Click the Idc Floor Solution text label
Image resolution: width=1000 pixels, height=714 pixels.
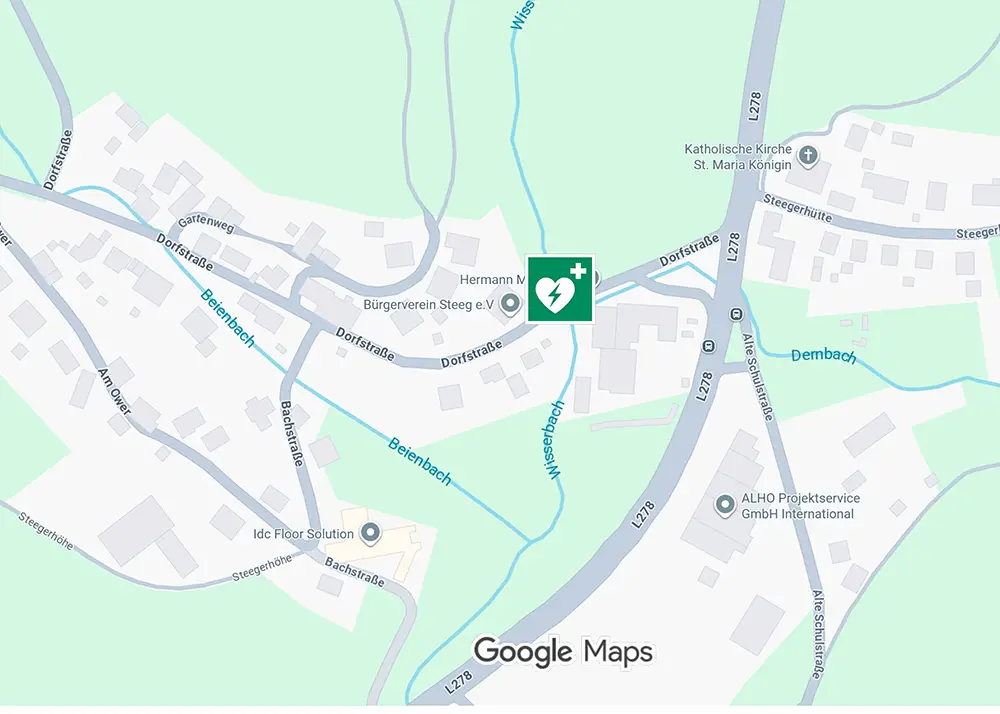(x=304, y=534)
